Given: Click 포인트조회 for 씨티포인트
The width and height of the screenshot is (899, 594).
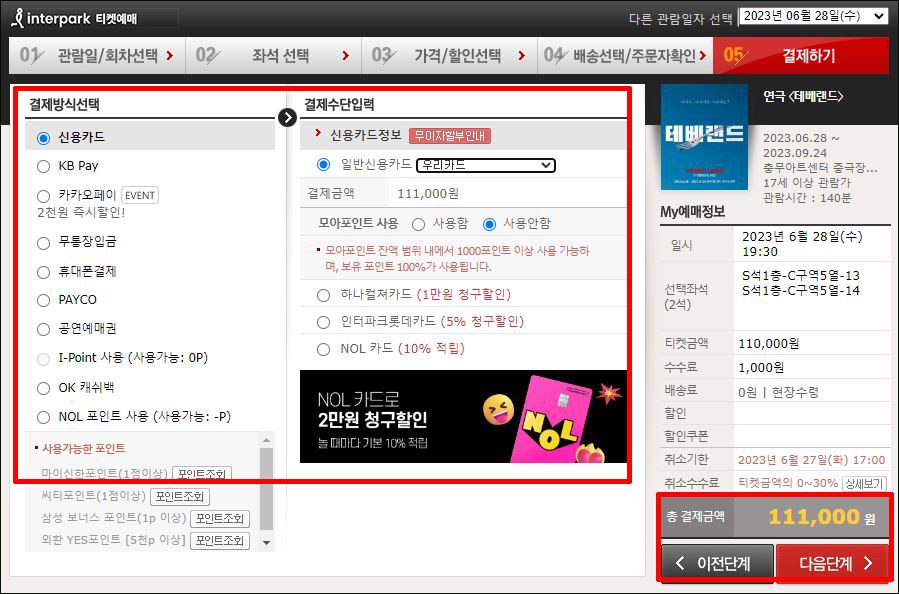Looking at the screenshot, I should pyautogui.click(x=180, y=497).
